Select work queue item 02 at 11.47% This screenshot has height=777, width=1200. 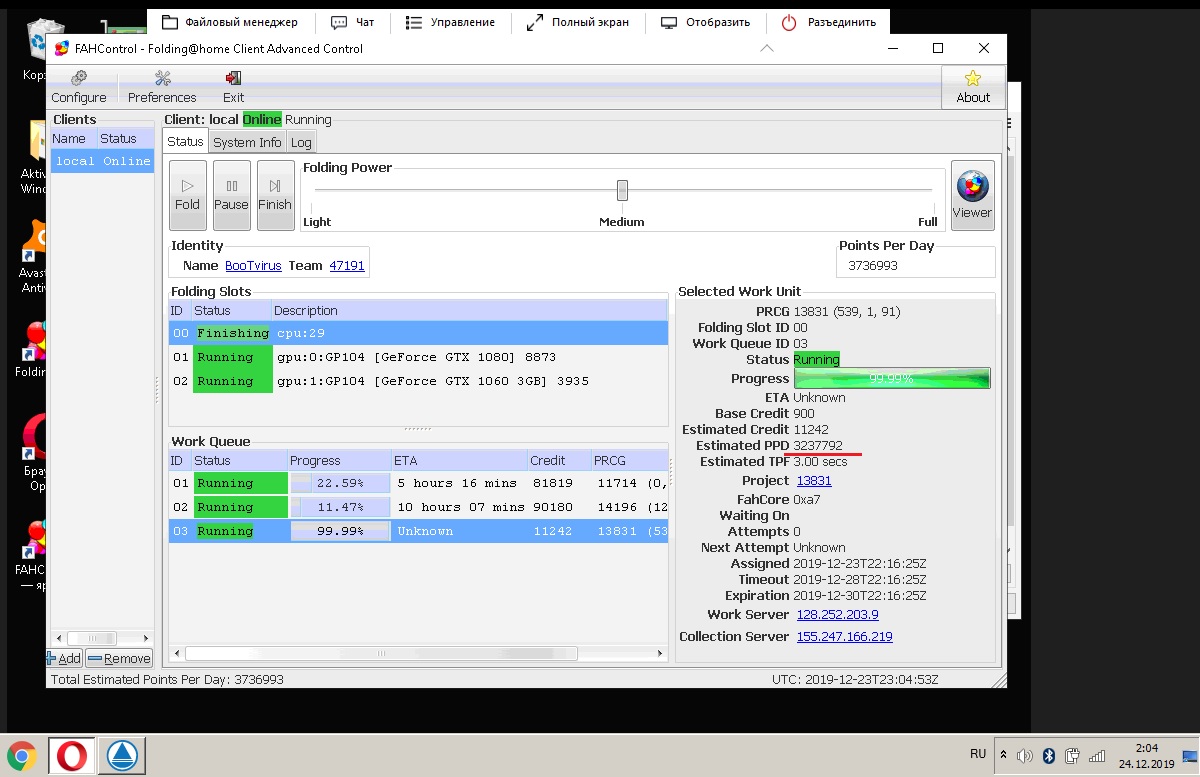pyautogui.click(x=418, y=507)
